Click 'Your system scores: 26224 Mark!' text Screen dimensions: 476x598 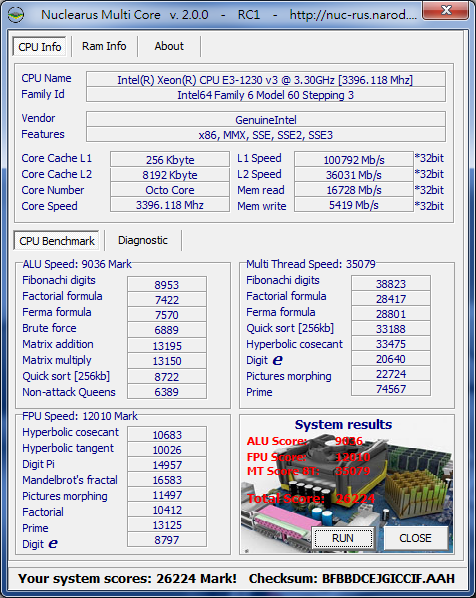click(x=127, y=578)
